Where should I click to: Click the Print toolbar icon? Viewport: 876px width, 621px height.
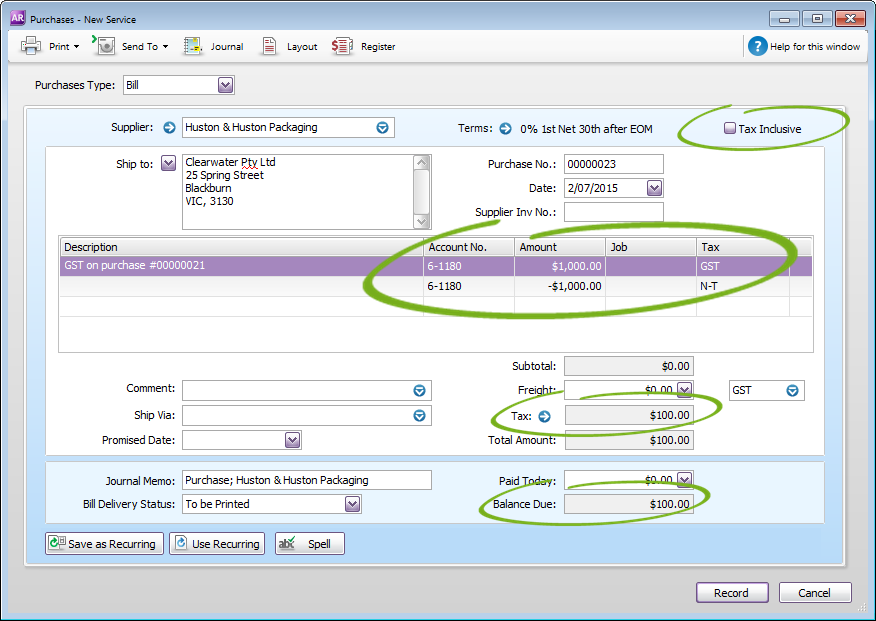31,46
